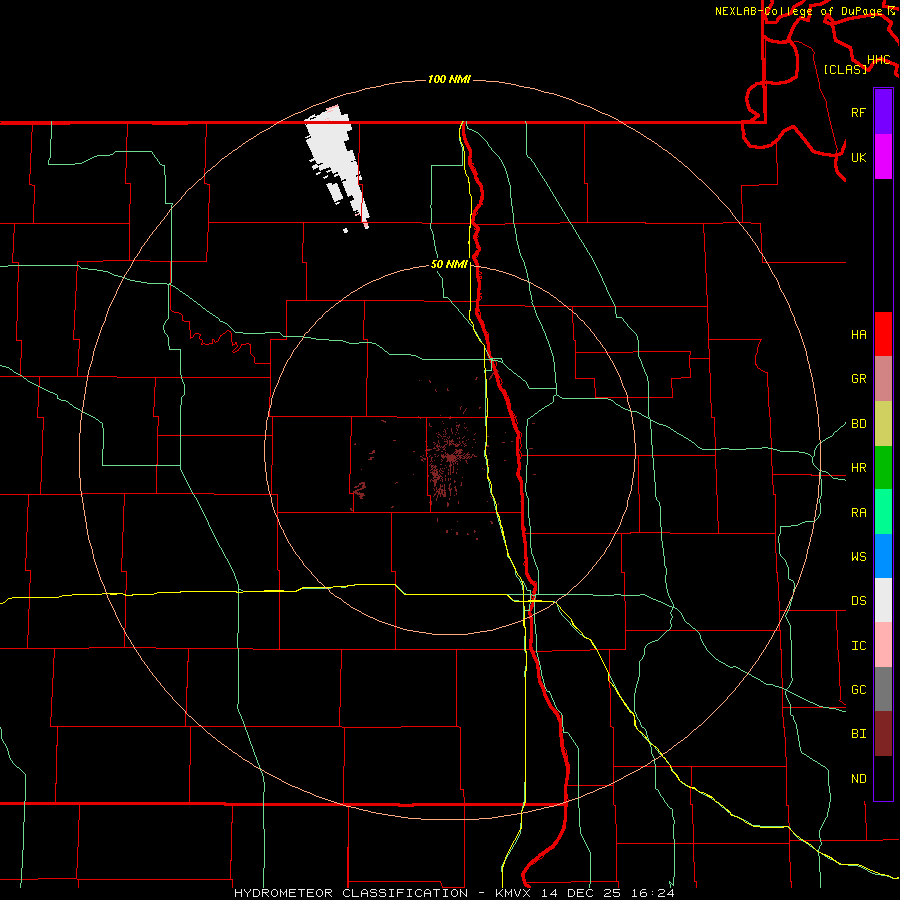Click the 'GC' legend label

(x=858, y=690)
